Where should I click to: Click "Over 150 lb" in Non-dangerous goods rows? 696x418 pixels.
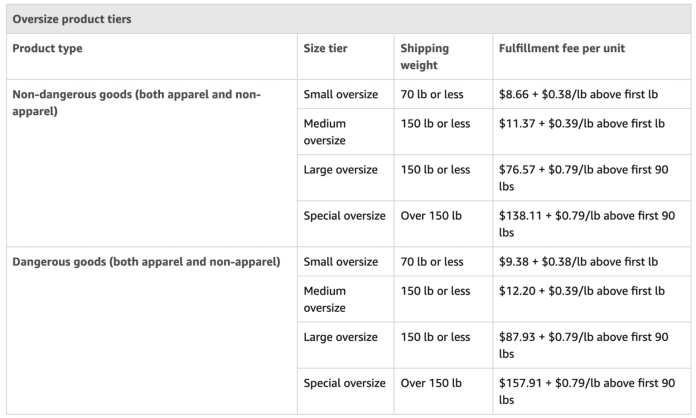point(431,216)
